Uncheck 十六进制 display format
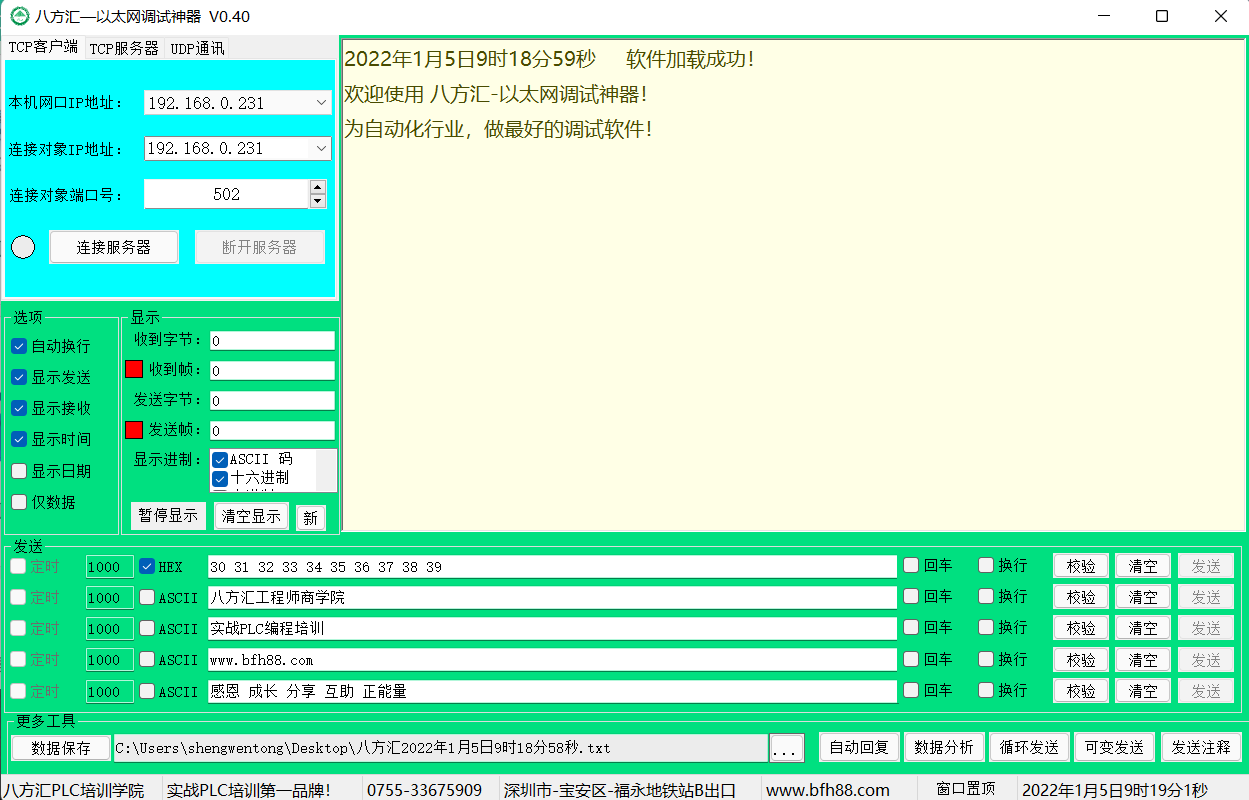Screen dimensions: 1249x800 [221, 478]
